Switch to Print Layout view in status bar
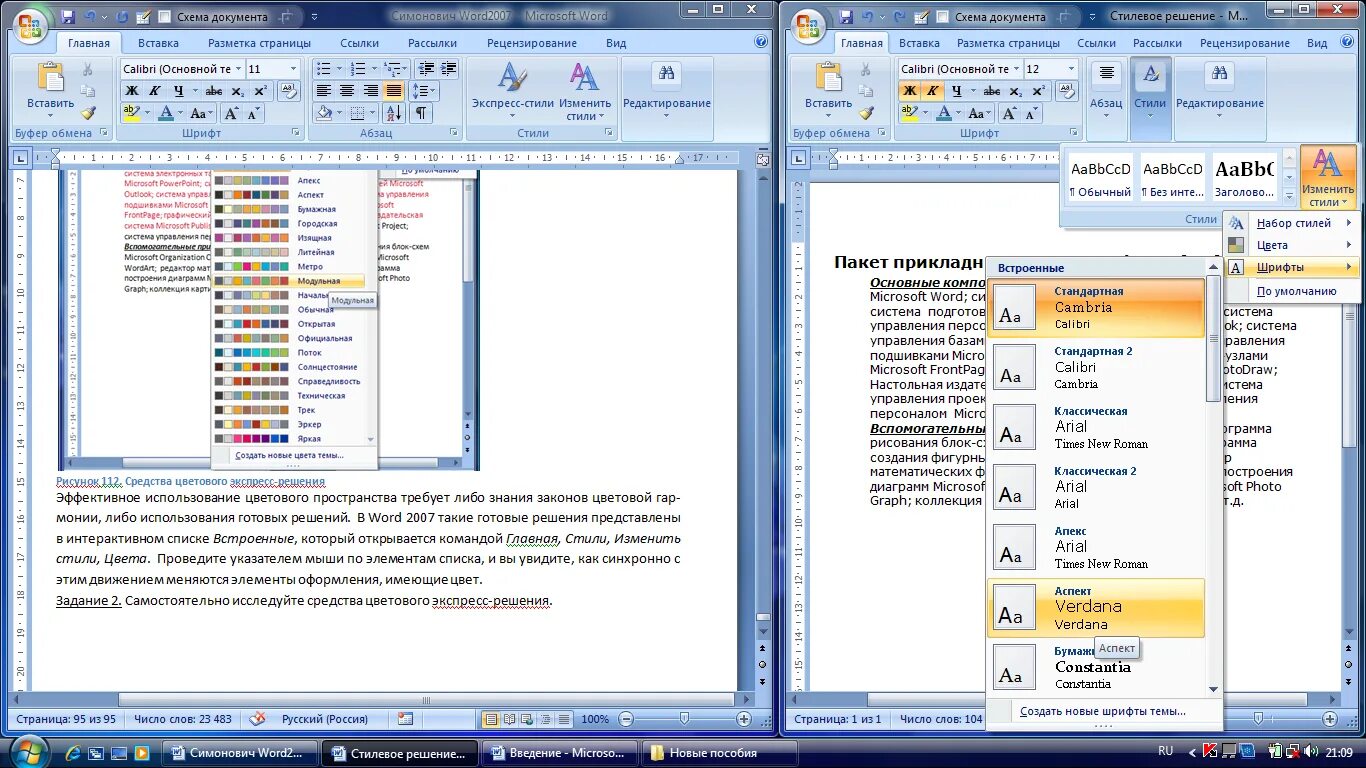 [491, 719]
